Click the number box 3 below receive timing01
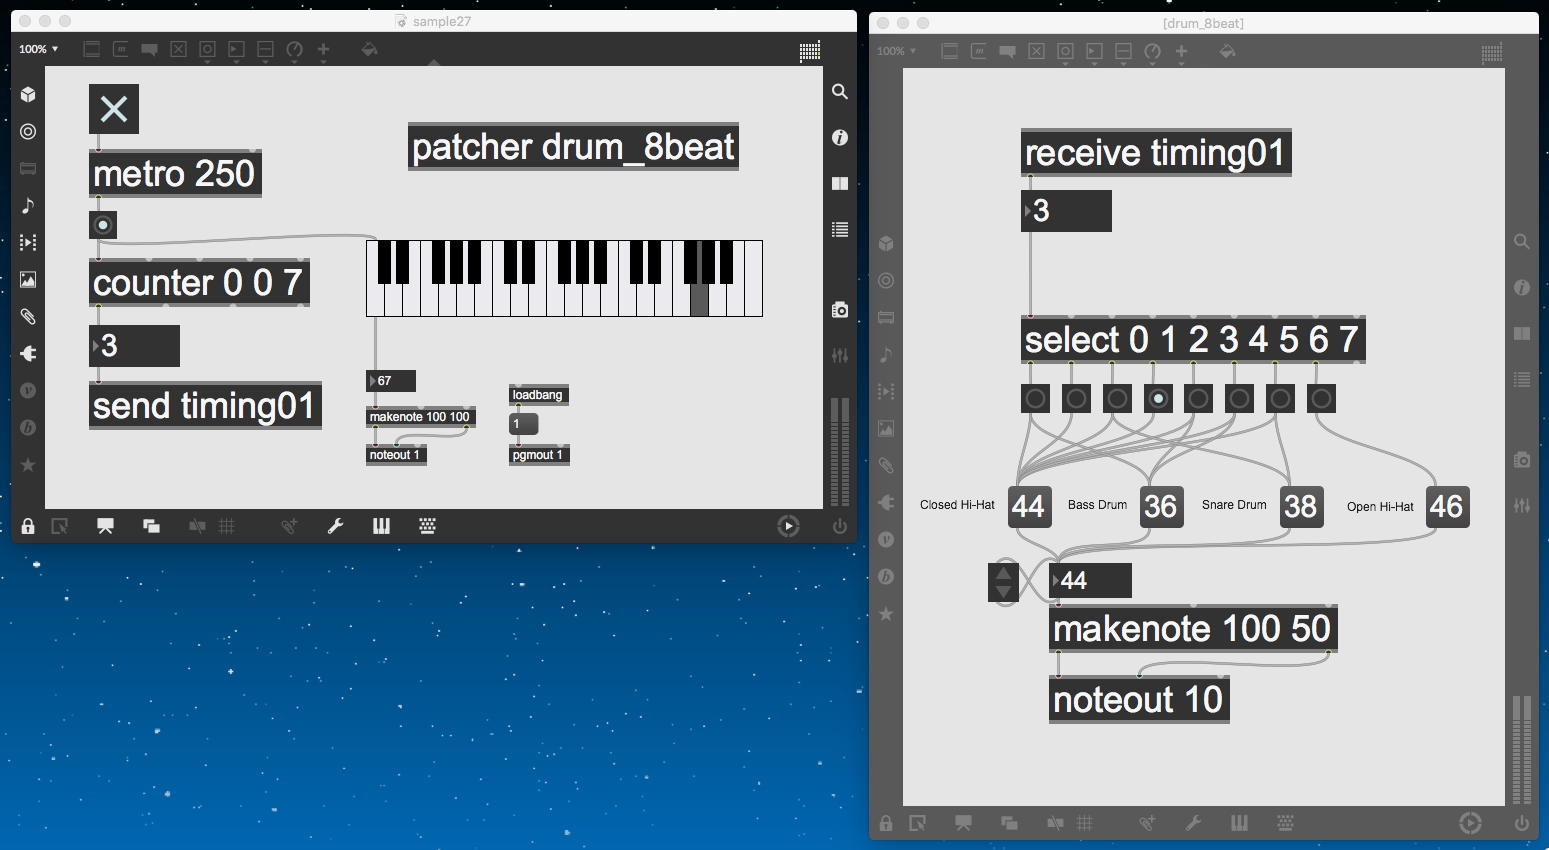 point(1066,211)
